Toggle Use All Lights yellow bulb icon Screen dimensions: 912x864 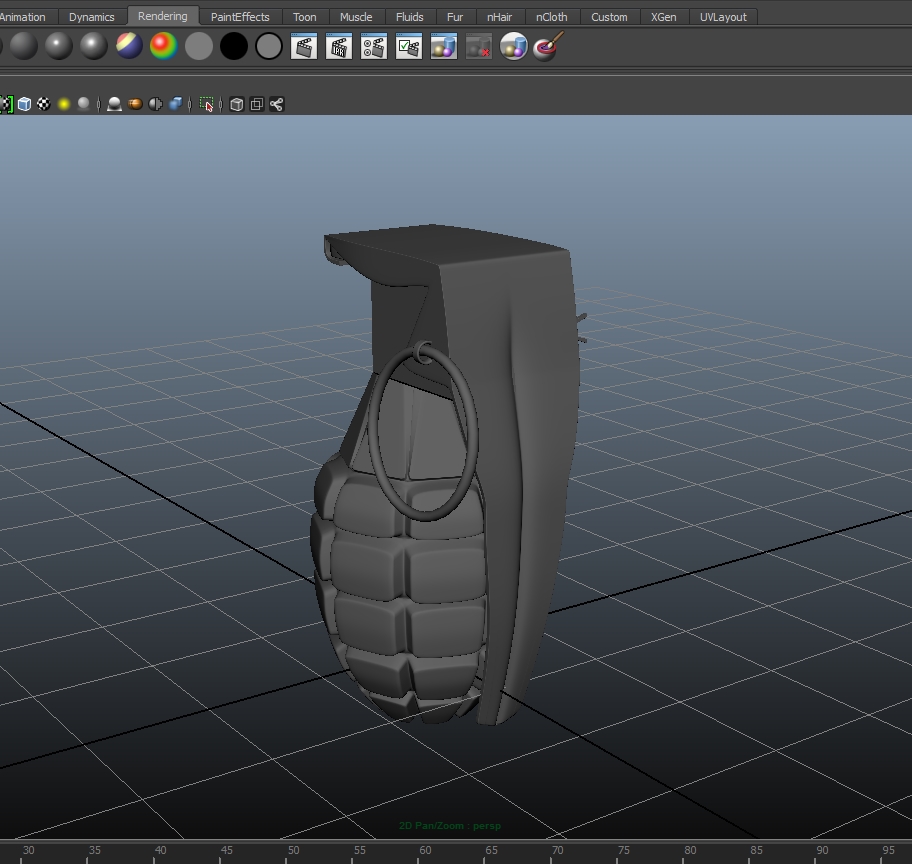(64, 104)
